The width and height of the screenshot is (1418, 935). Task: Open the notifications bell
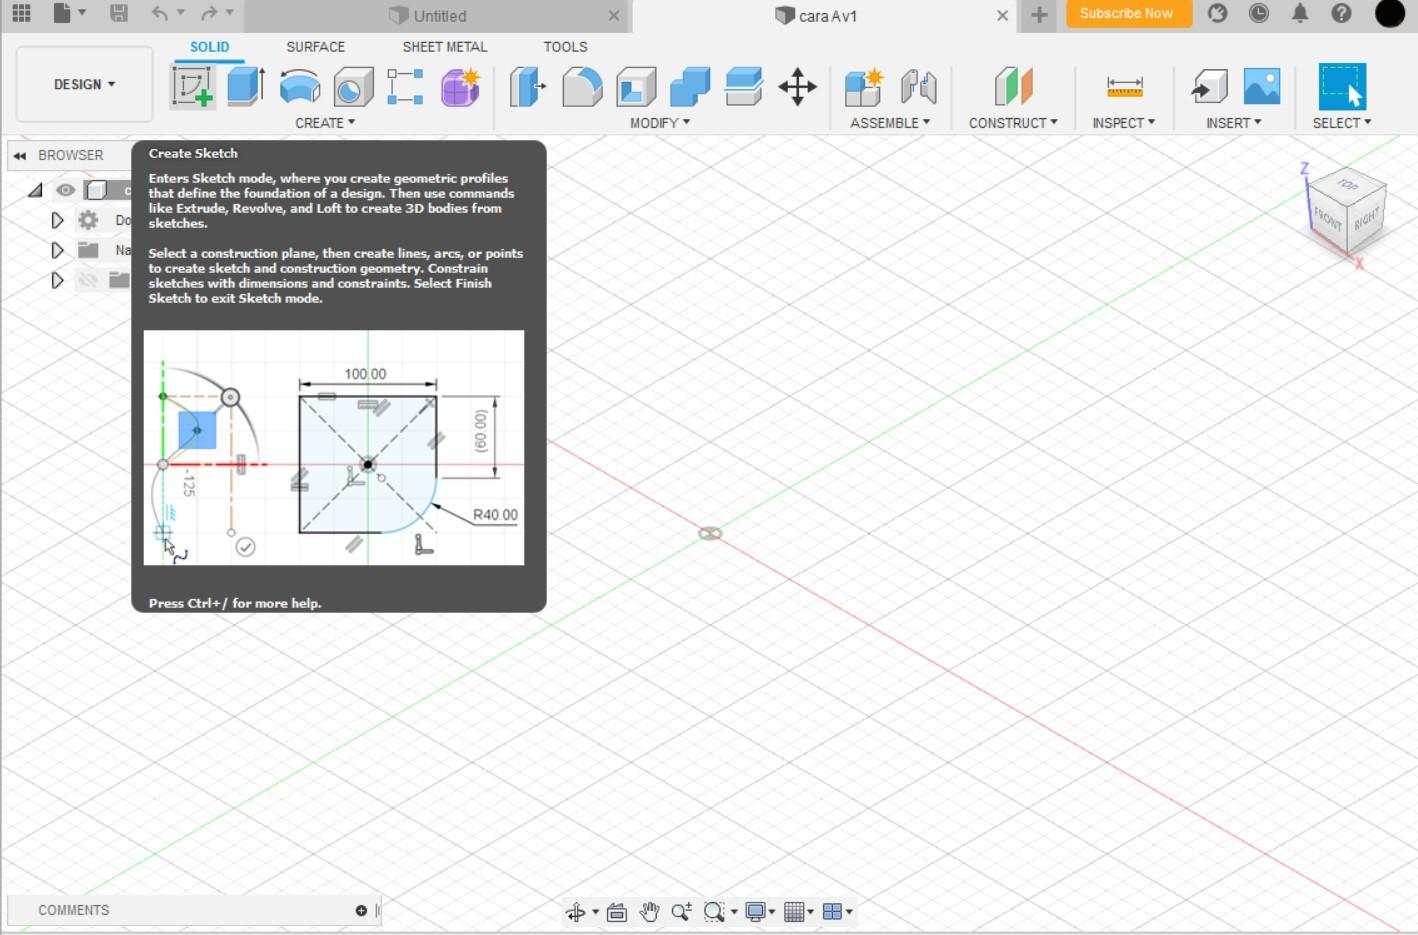pos(1300,14)
